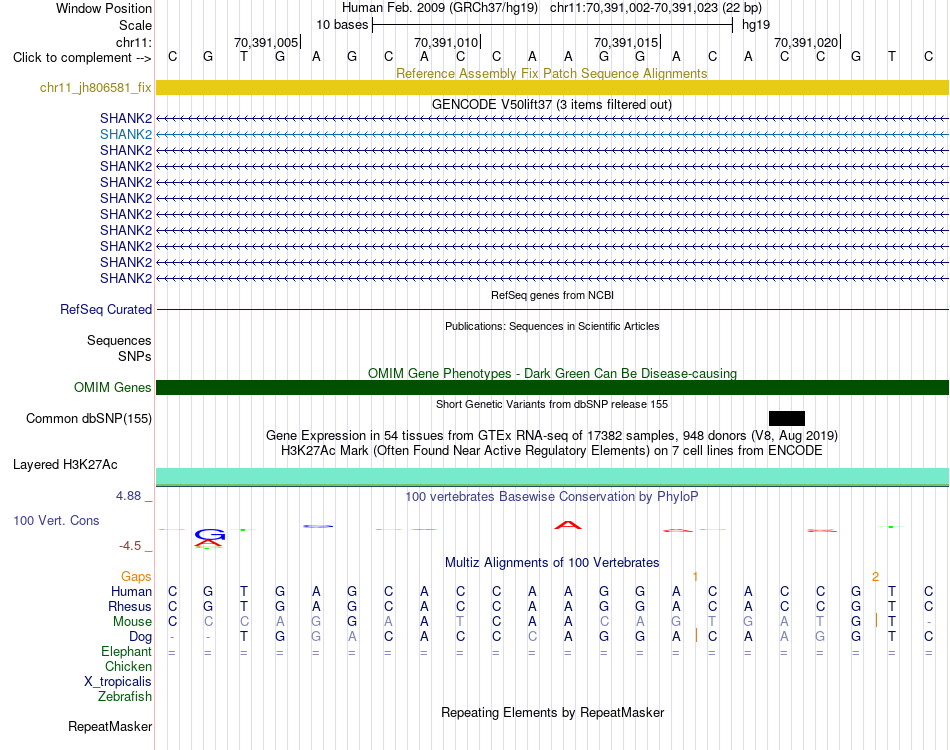Click the "Dog" alignment row label

[x=140, y=637]
